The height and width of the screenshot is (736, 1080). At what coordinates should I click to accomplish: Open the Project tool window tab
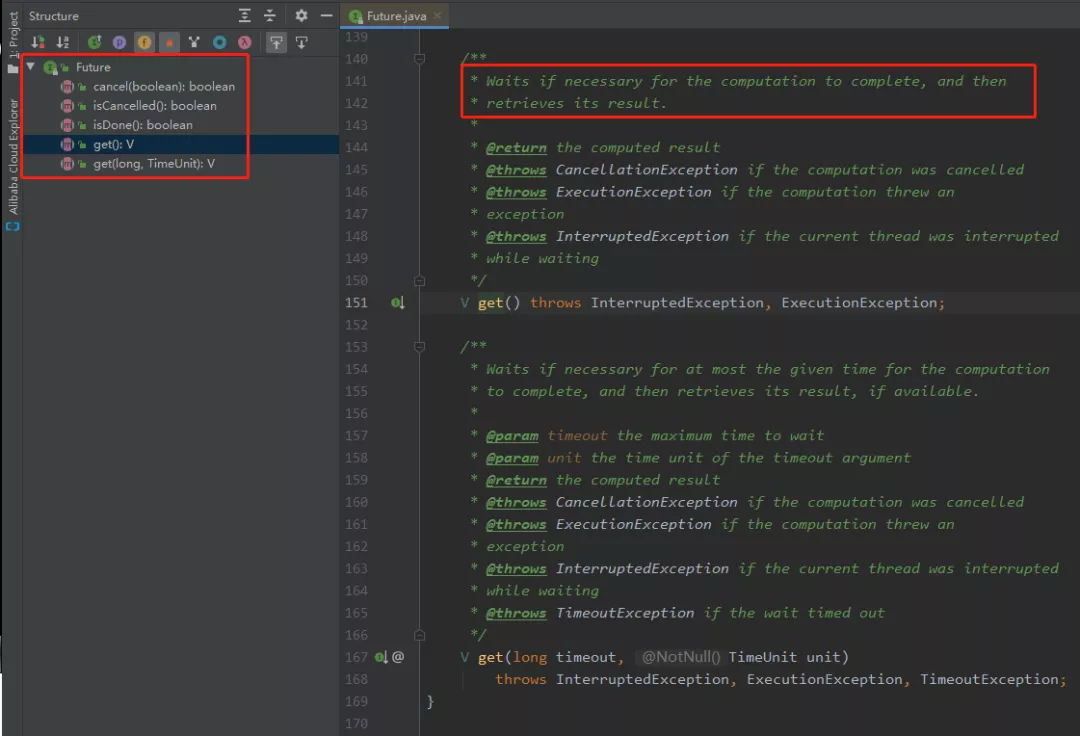point(13,34)
